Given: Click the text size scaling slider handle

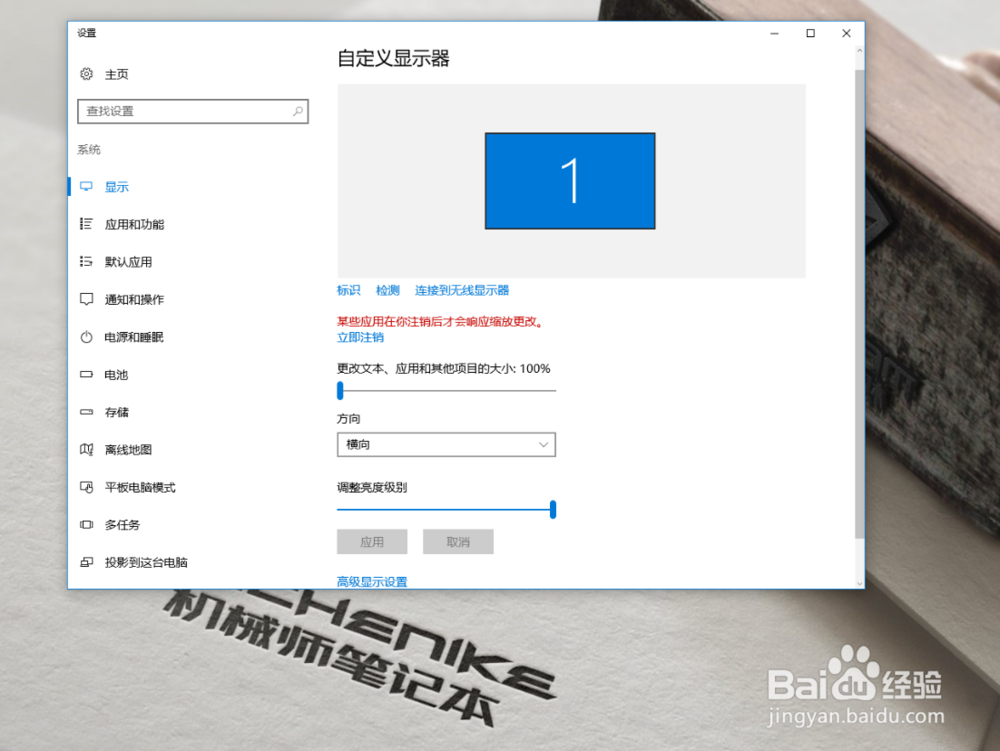Looking at the screenshot, I should click(340, 390).
